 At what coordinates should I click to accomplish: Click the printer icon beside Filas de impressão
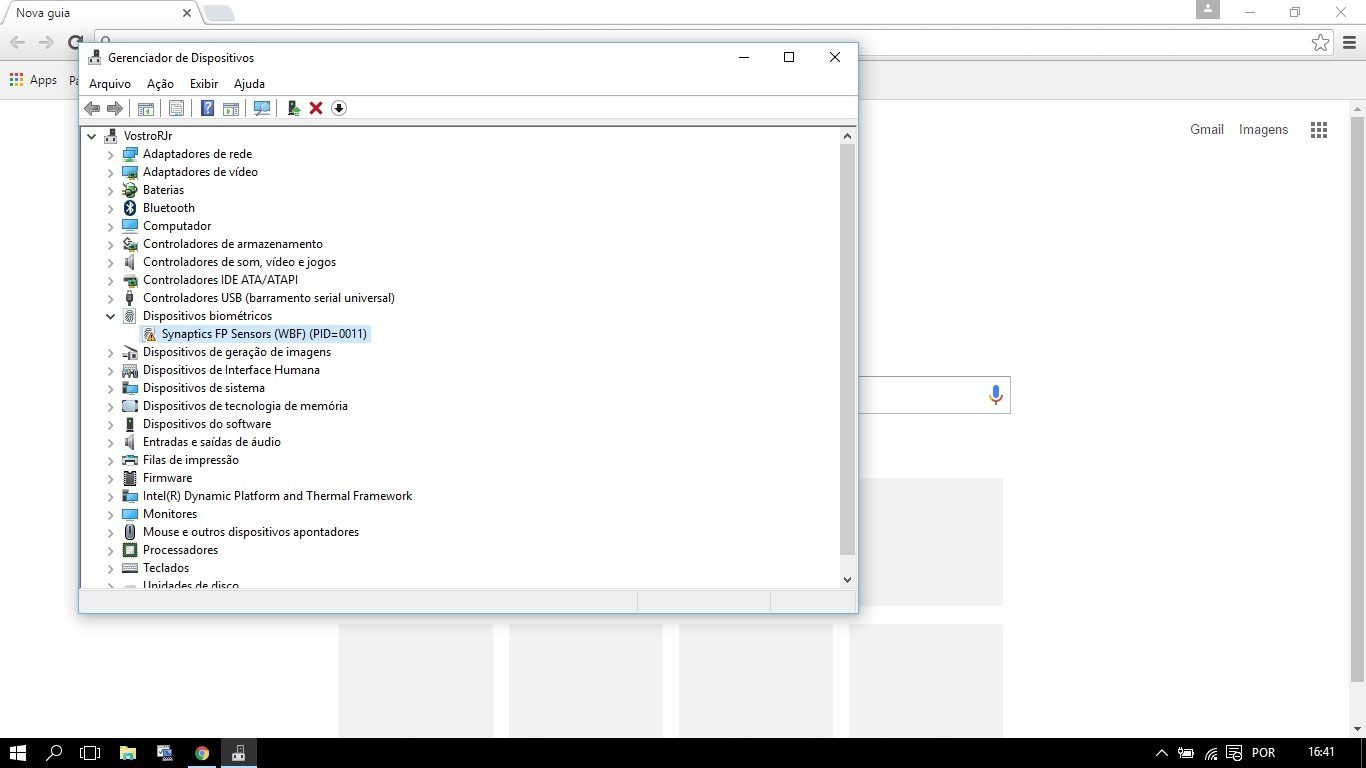[x=129, y=460]
